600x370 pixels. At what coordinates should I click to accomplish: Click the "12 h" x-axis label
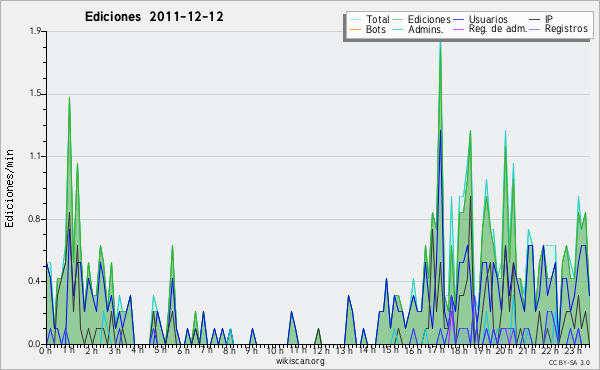pyautogui.click(x=321, y=350)
